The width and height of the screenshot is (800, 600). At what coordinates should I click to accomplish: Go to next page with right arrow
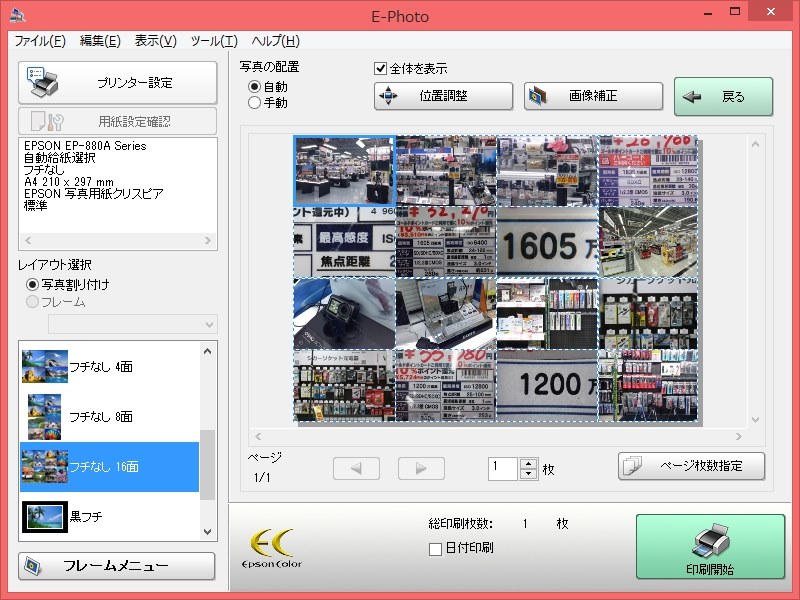point(421,468)
